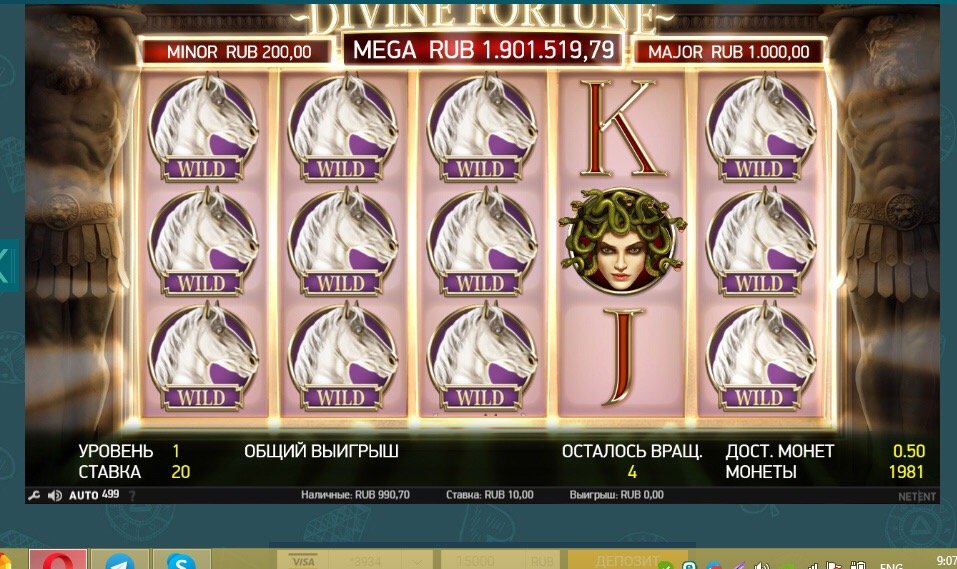The image size is (957, 569).
Task: Click the system tray volume icon
Action: (x=761, y=565)
